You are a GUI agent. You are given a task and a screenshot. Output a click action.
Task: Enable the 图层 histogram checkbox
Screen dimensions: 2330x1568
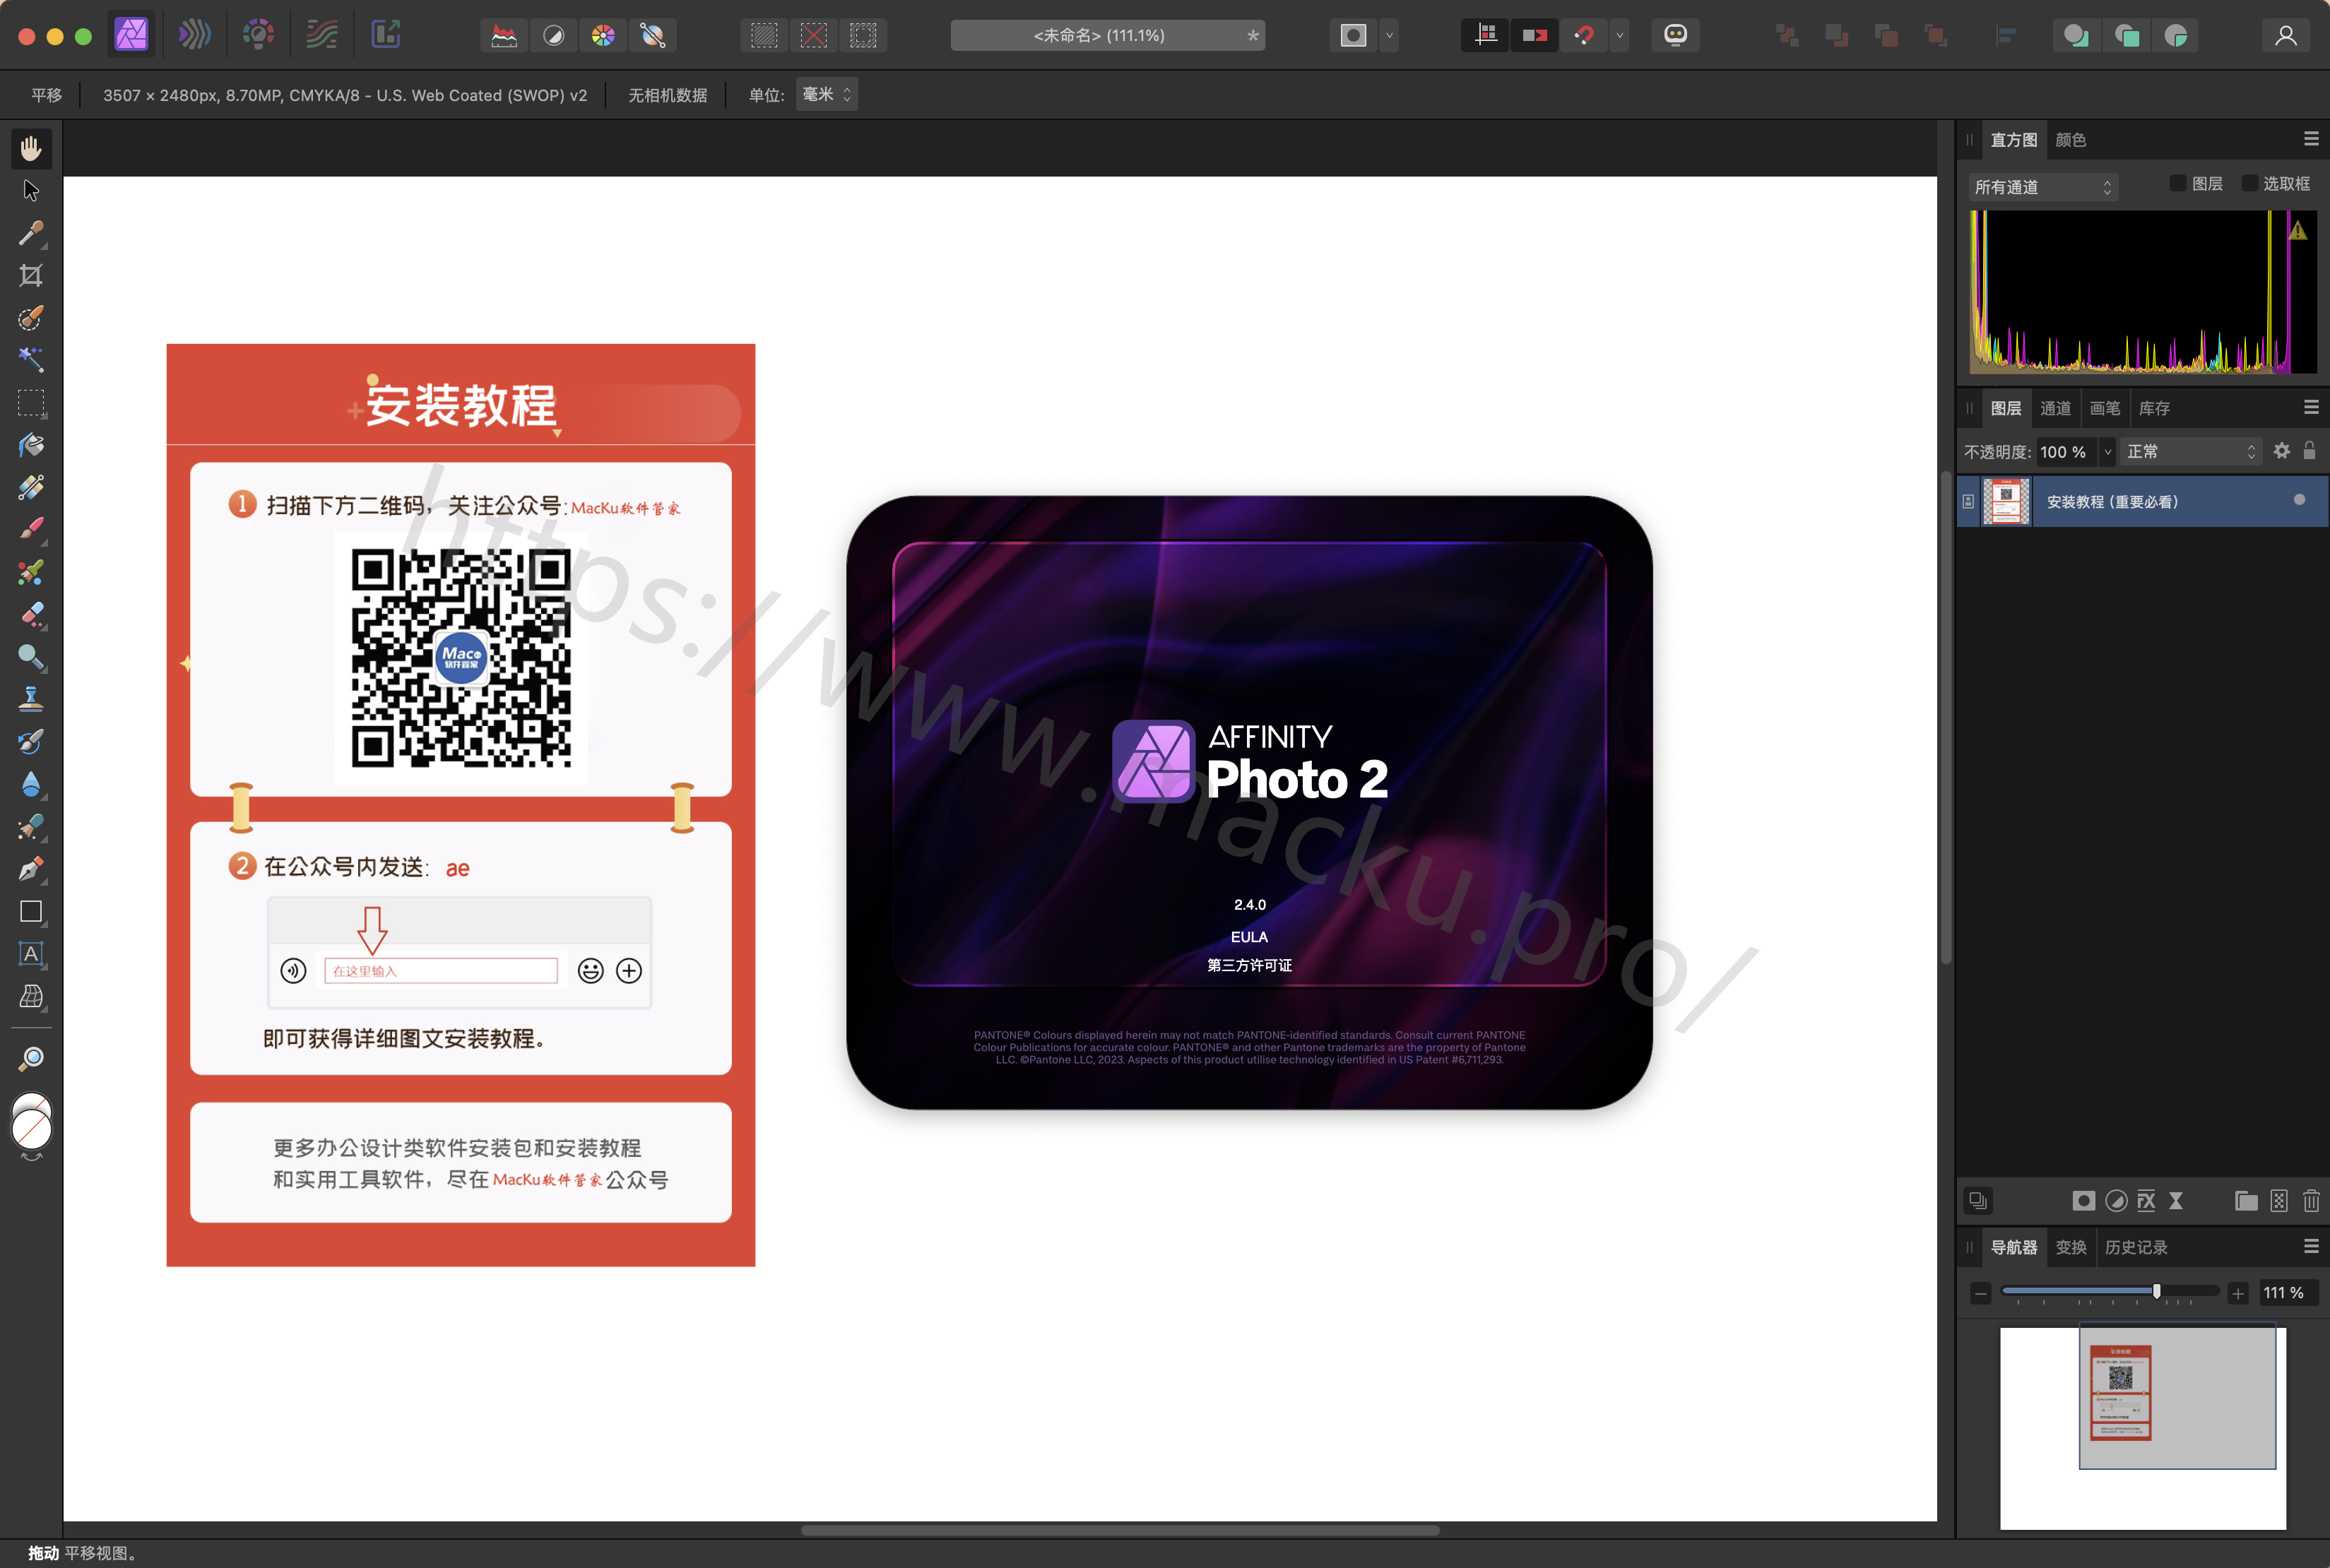2177,183
